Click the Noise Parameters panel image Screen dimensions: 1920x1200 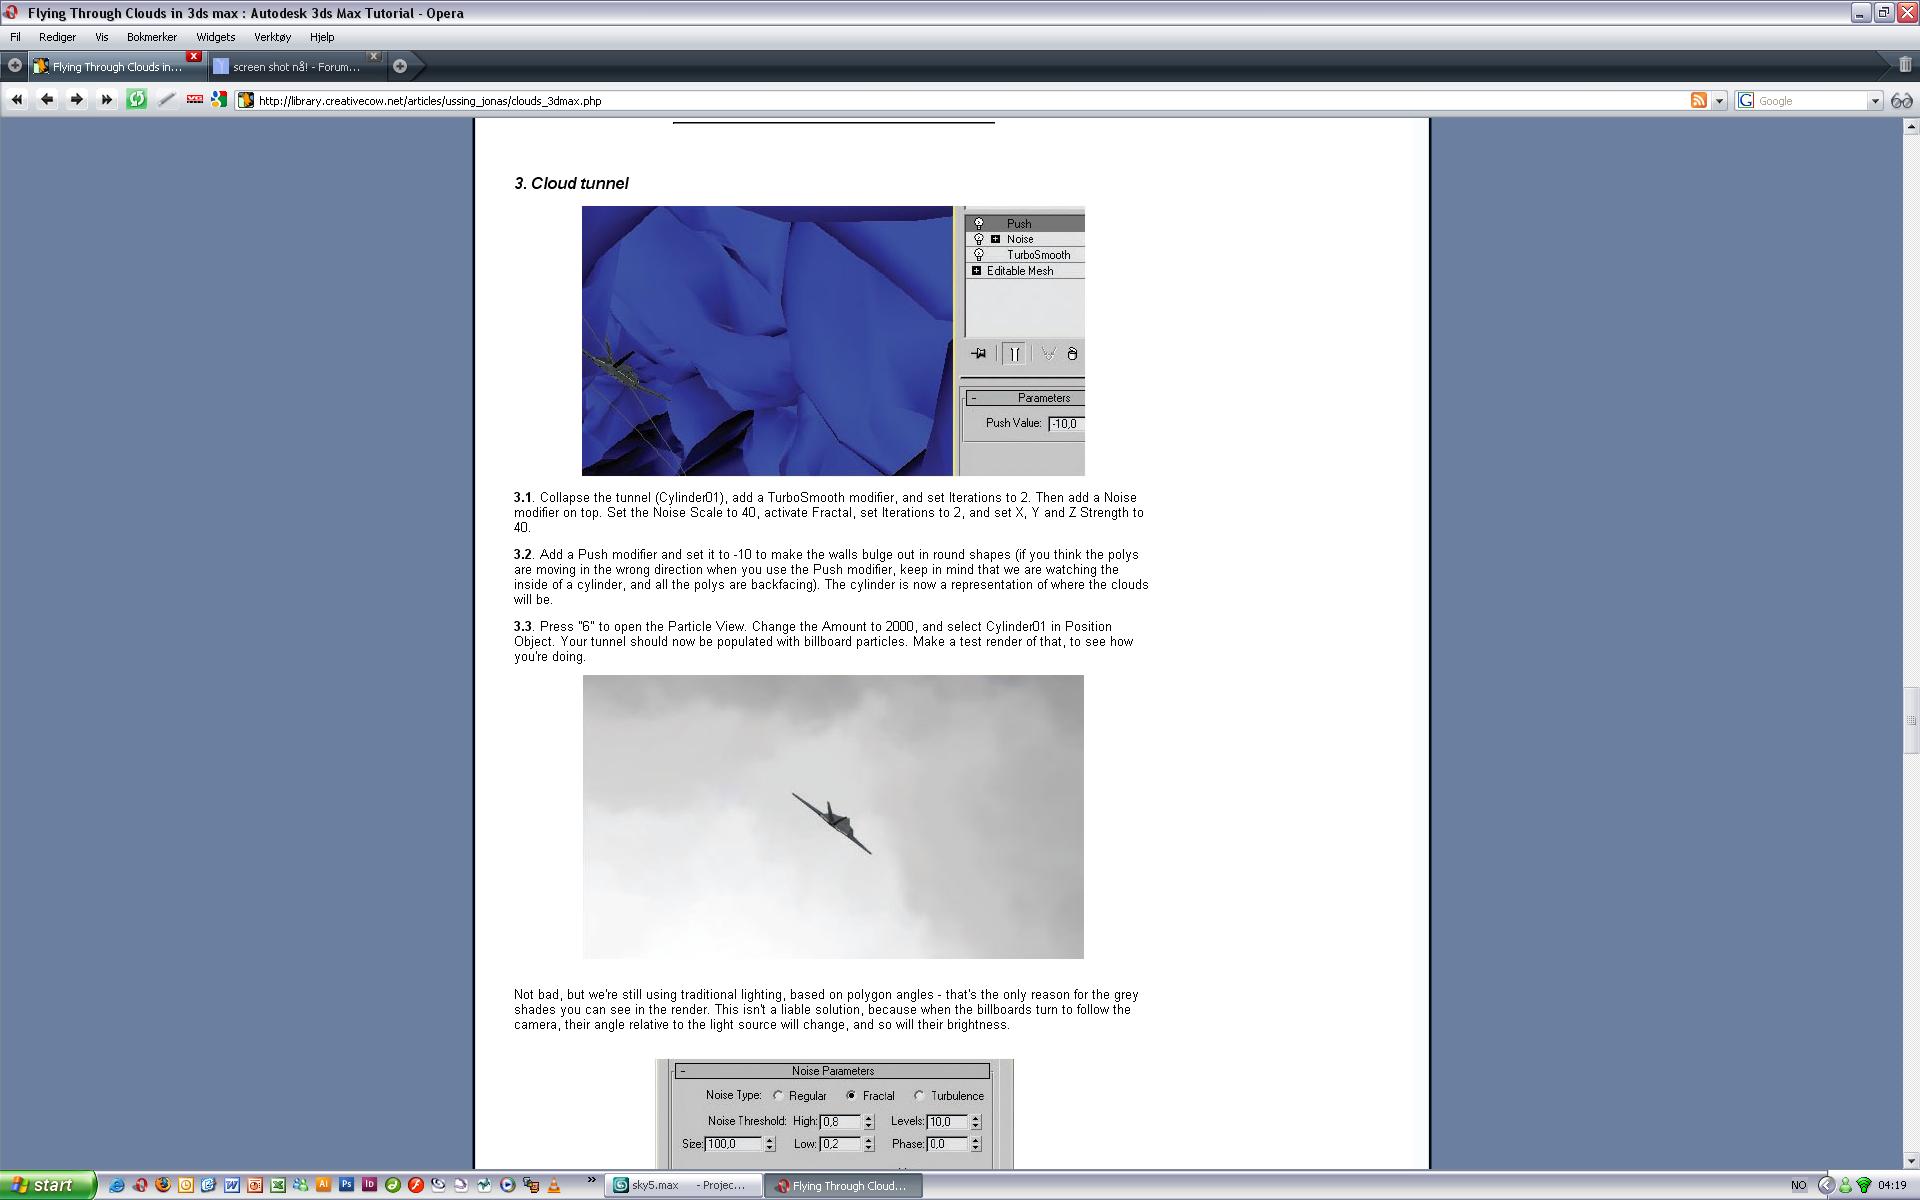click(834, 1114)
